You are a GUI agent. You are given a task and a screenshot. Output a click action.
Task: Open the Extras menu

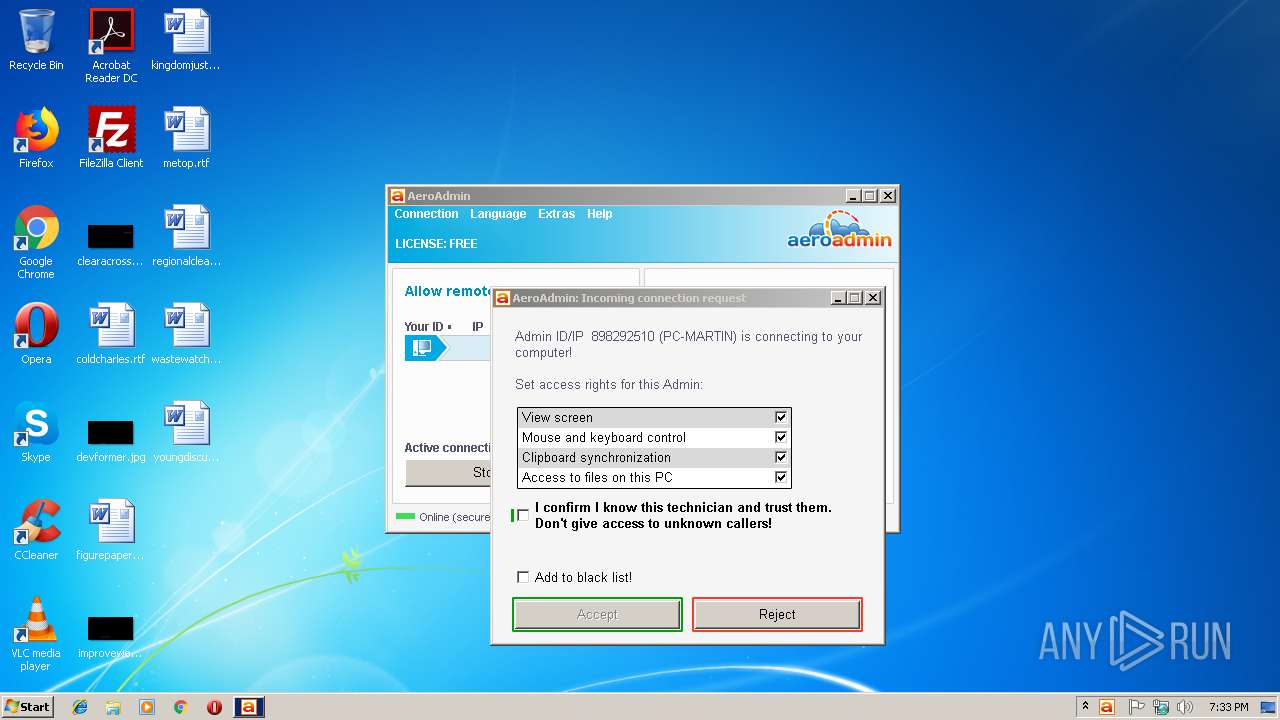click(556, 214)
